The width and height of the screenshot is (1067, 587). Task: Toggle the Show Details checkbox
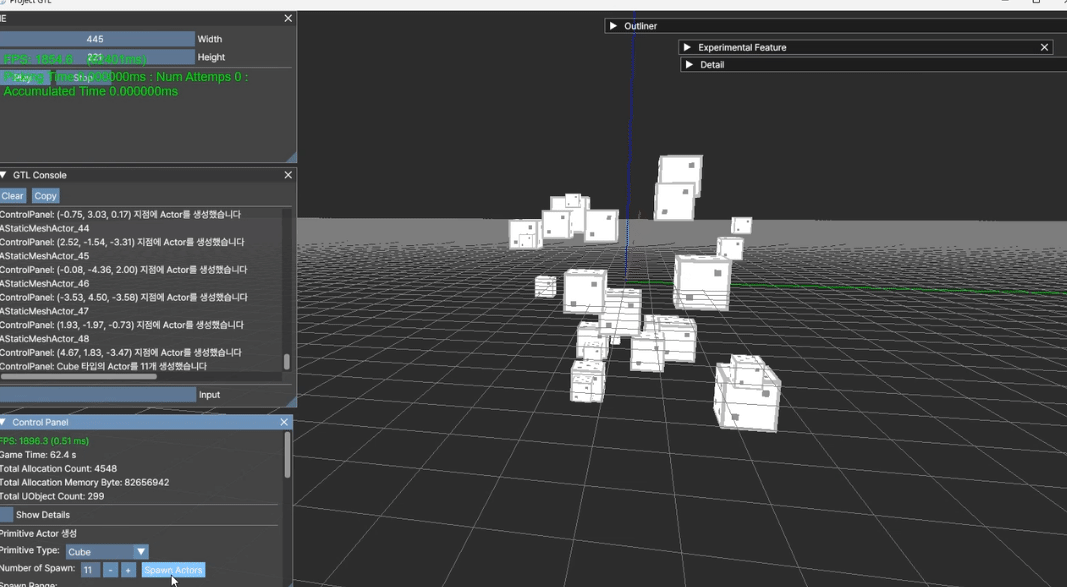click(x=6, y=515)
